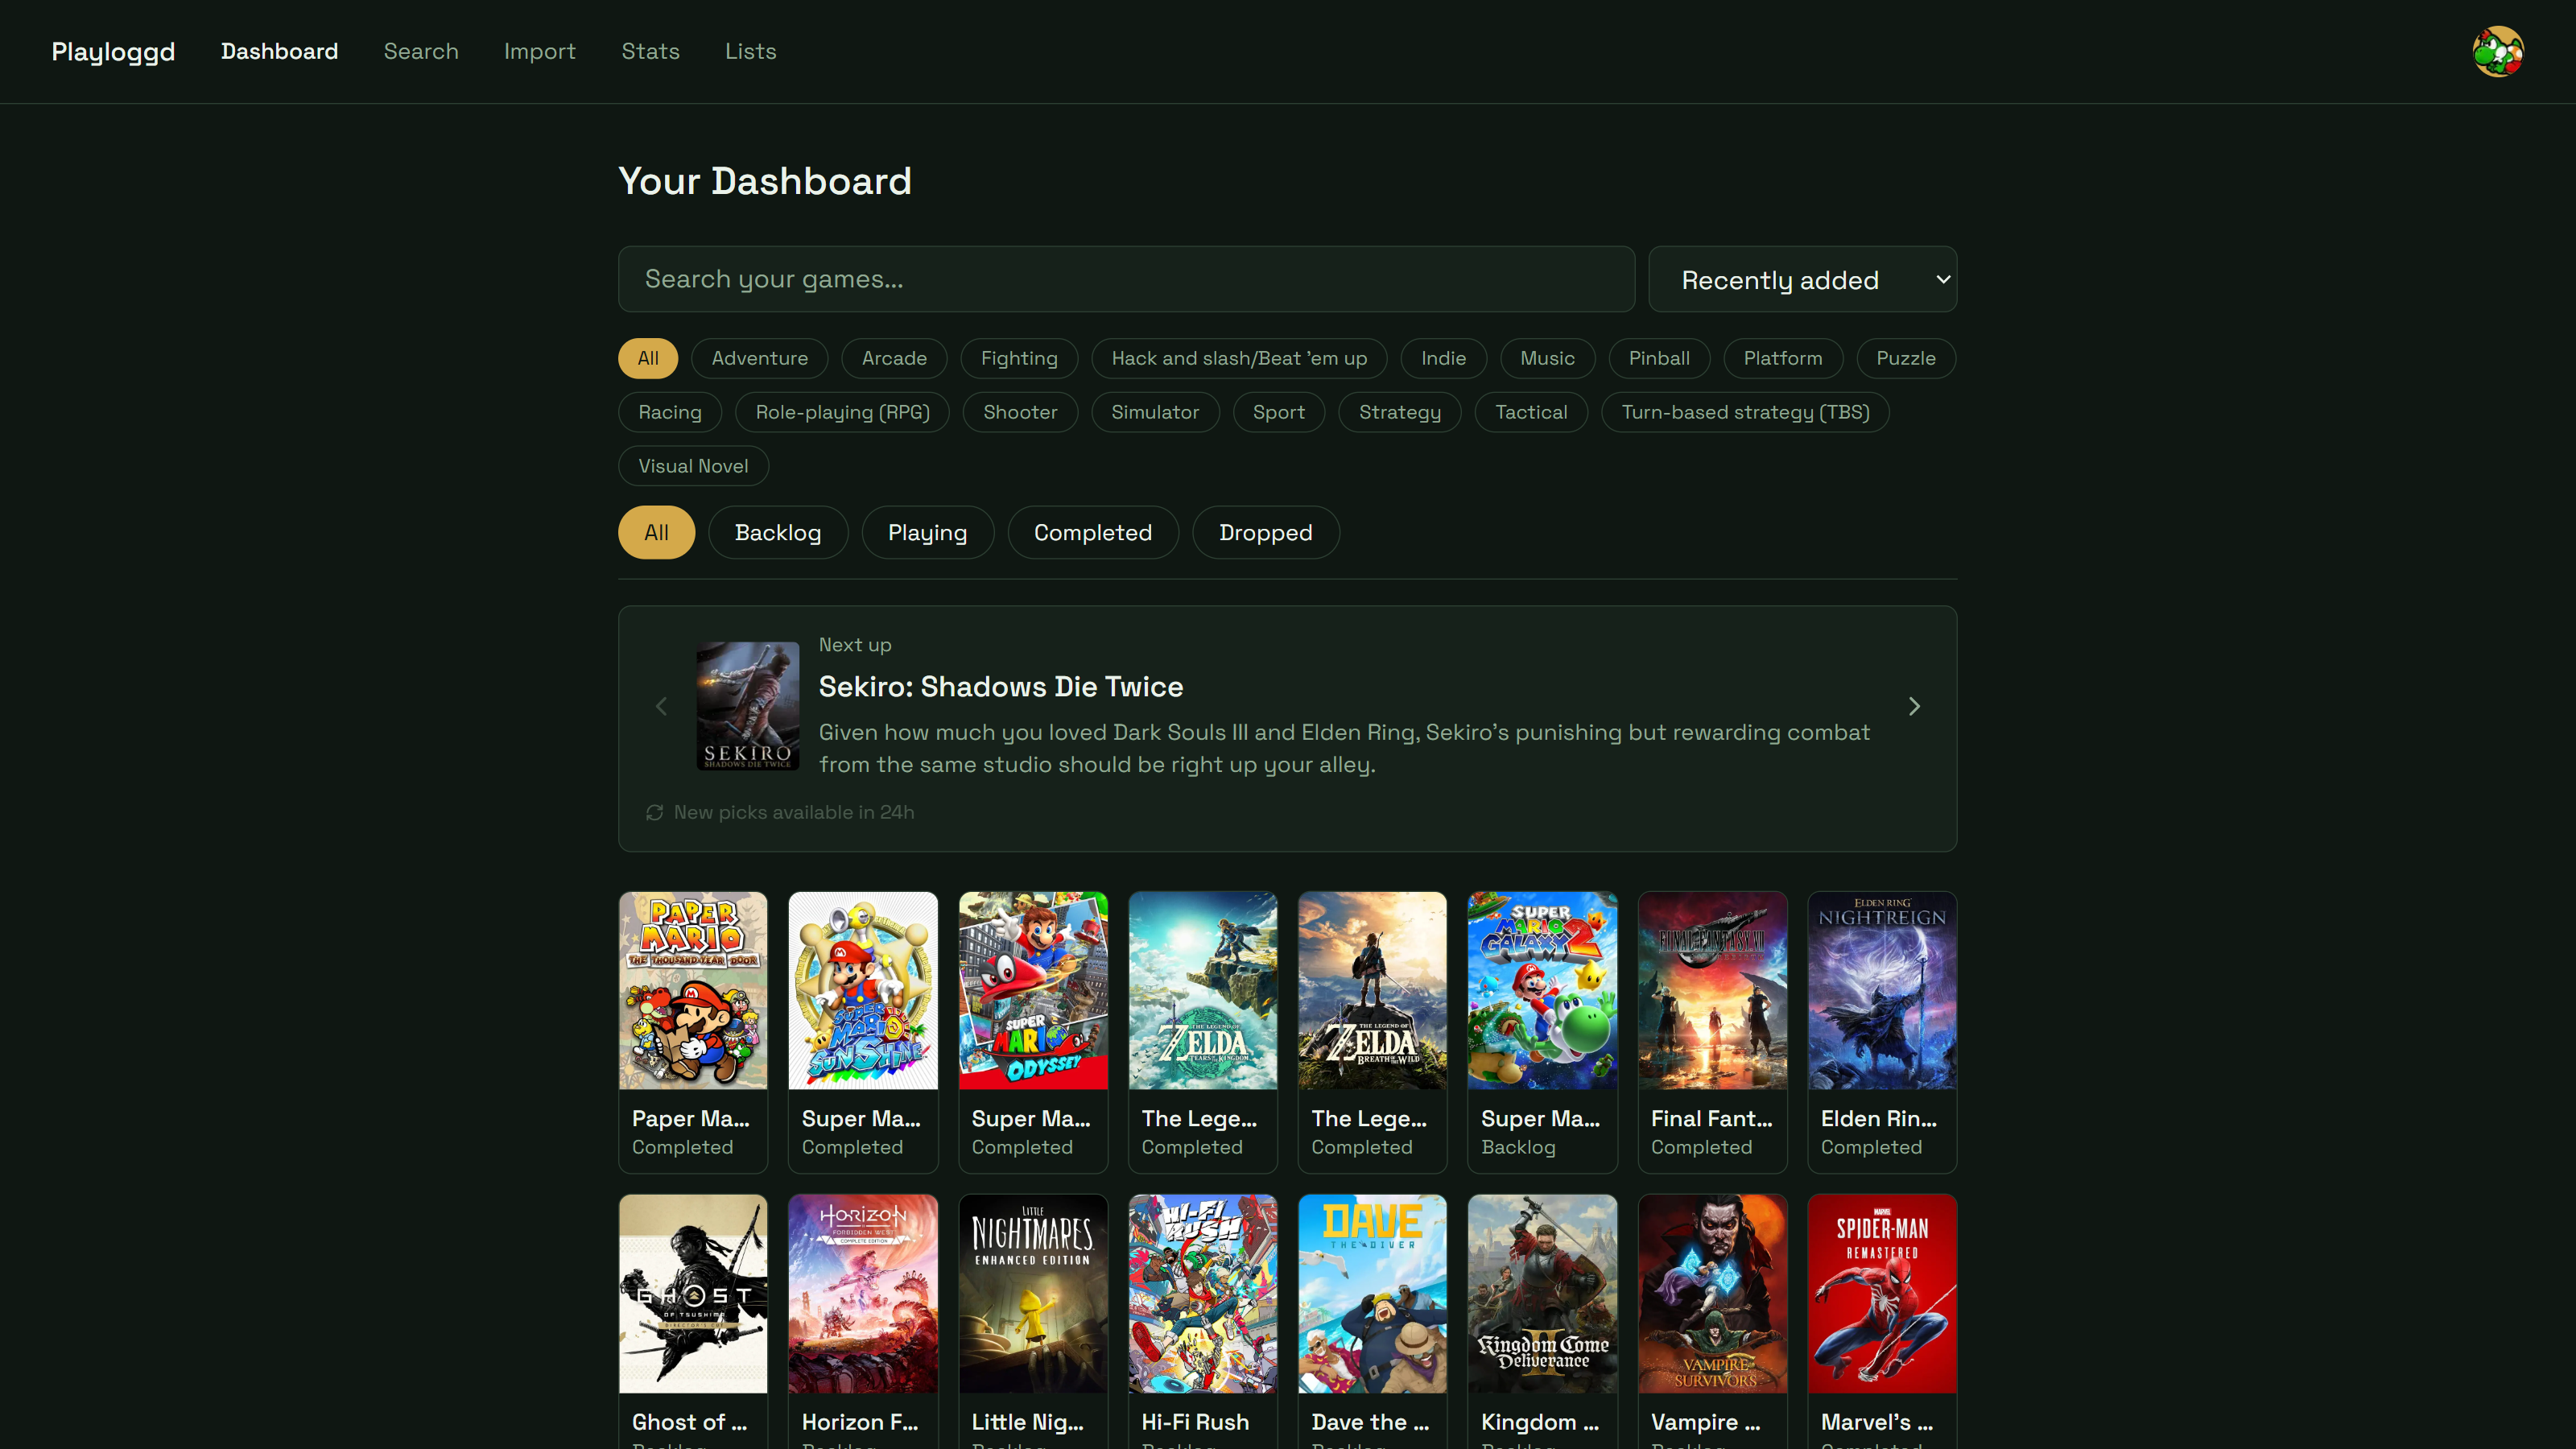Open the Vampire Survivors card

click(x=1712, y=1321)
